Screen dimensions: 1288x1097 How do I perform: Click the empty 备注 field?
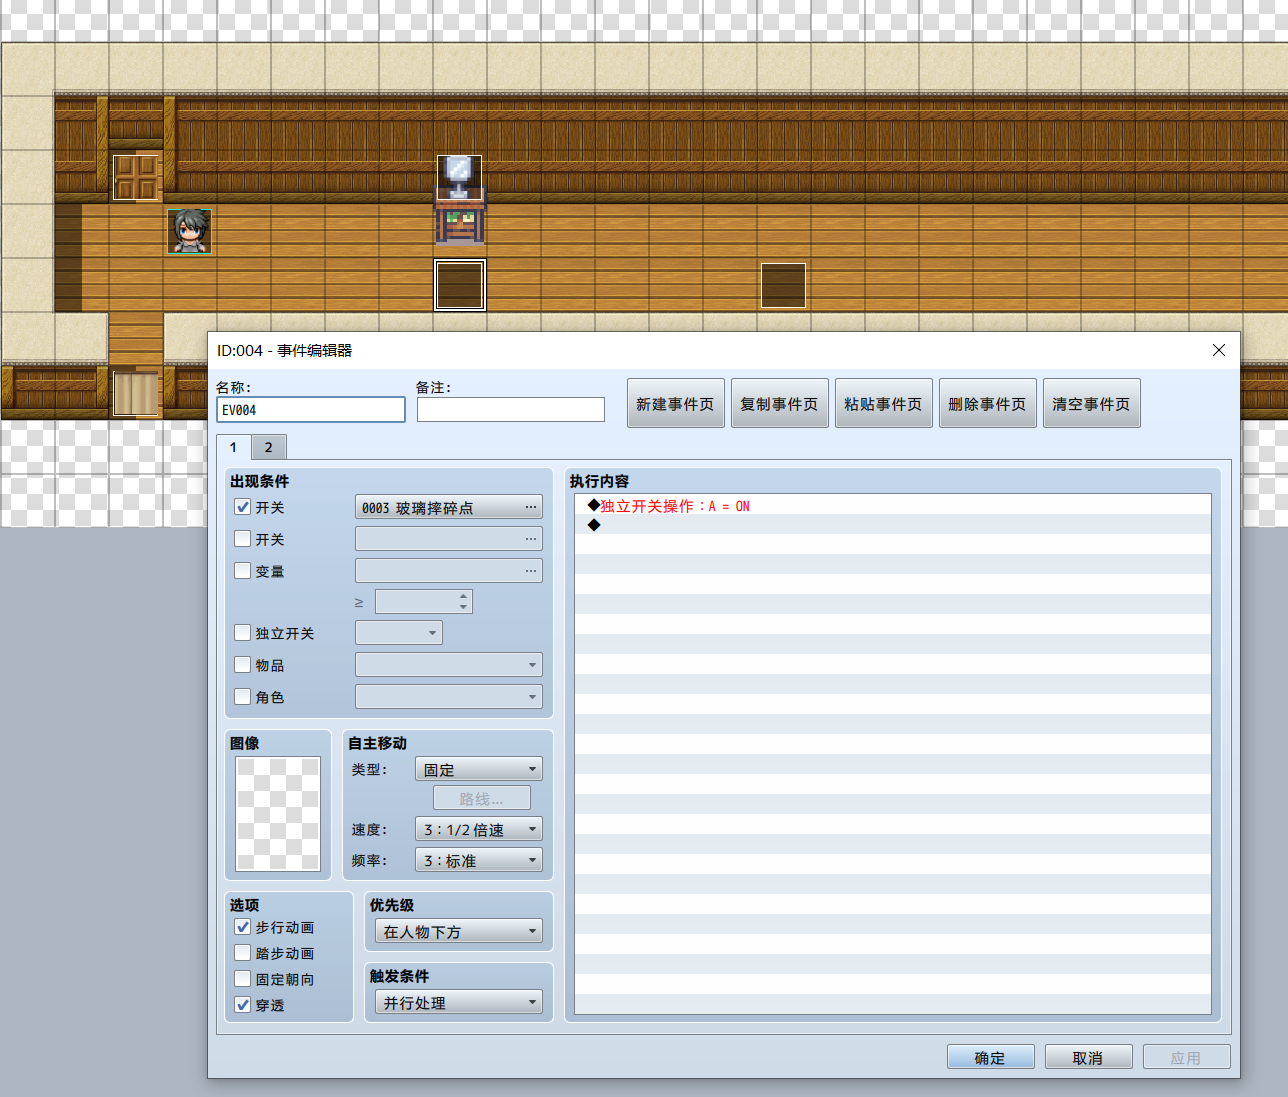point(511,410)
